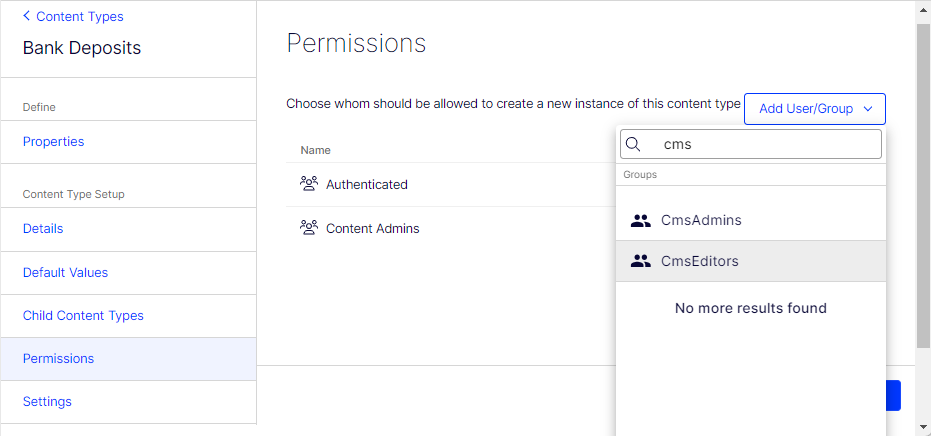Open Child Content Types
Screen dimensions: 931x436
pos(83,316)
